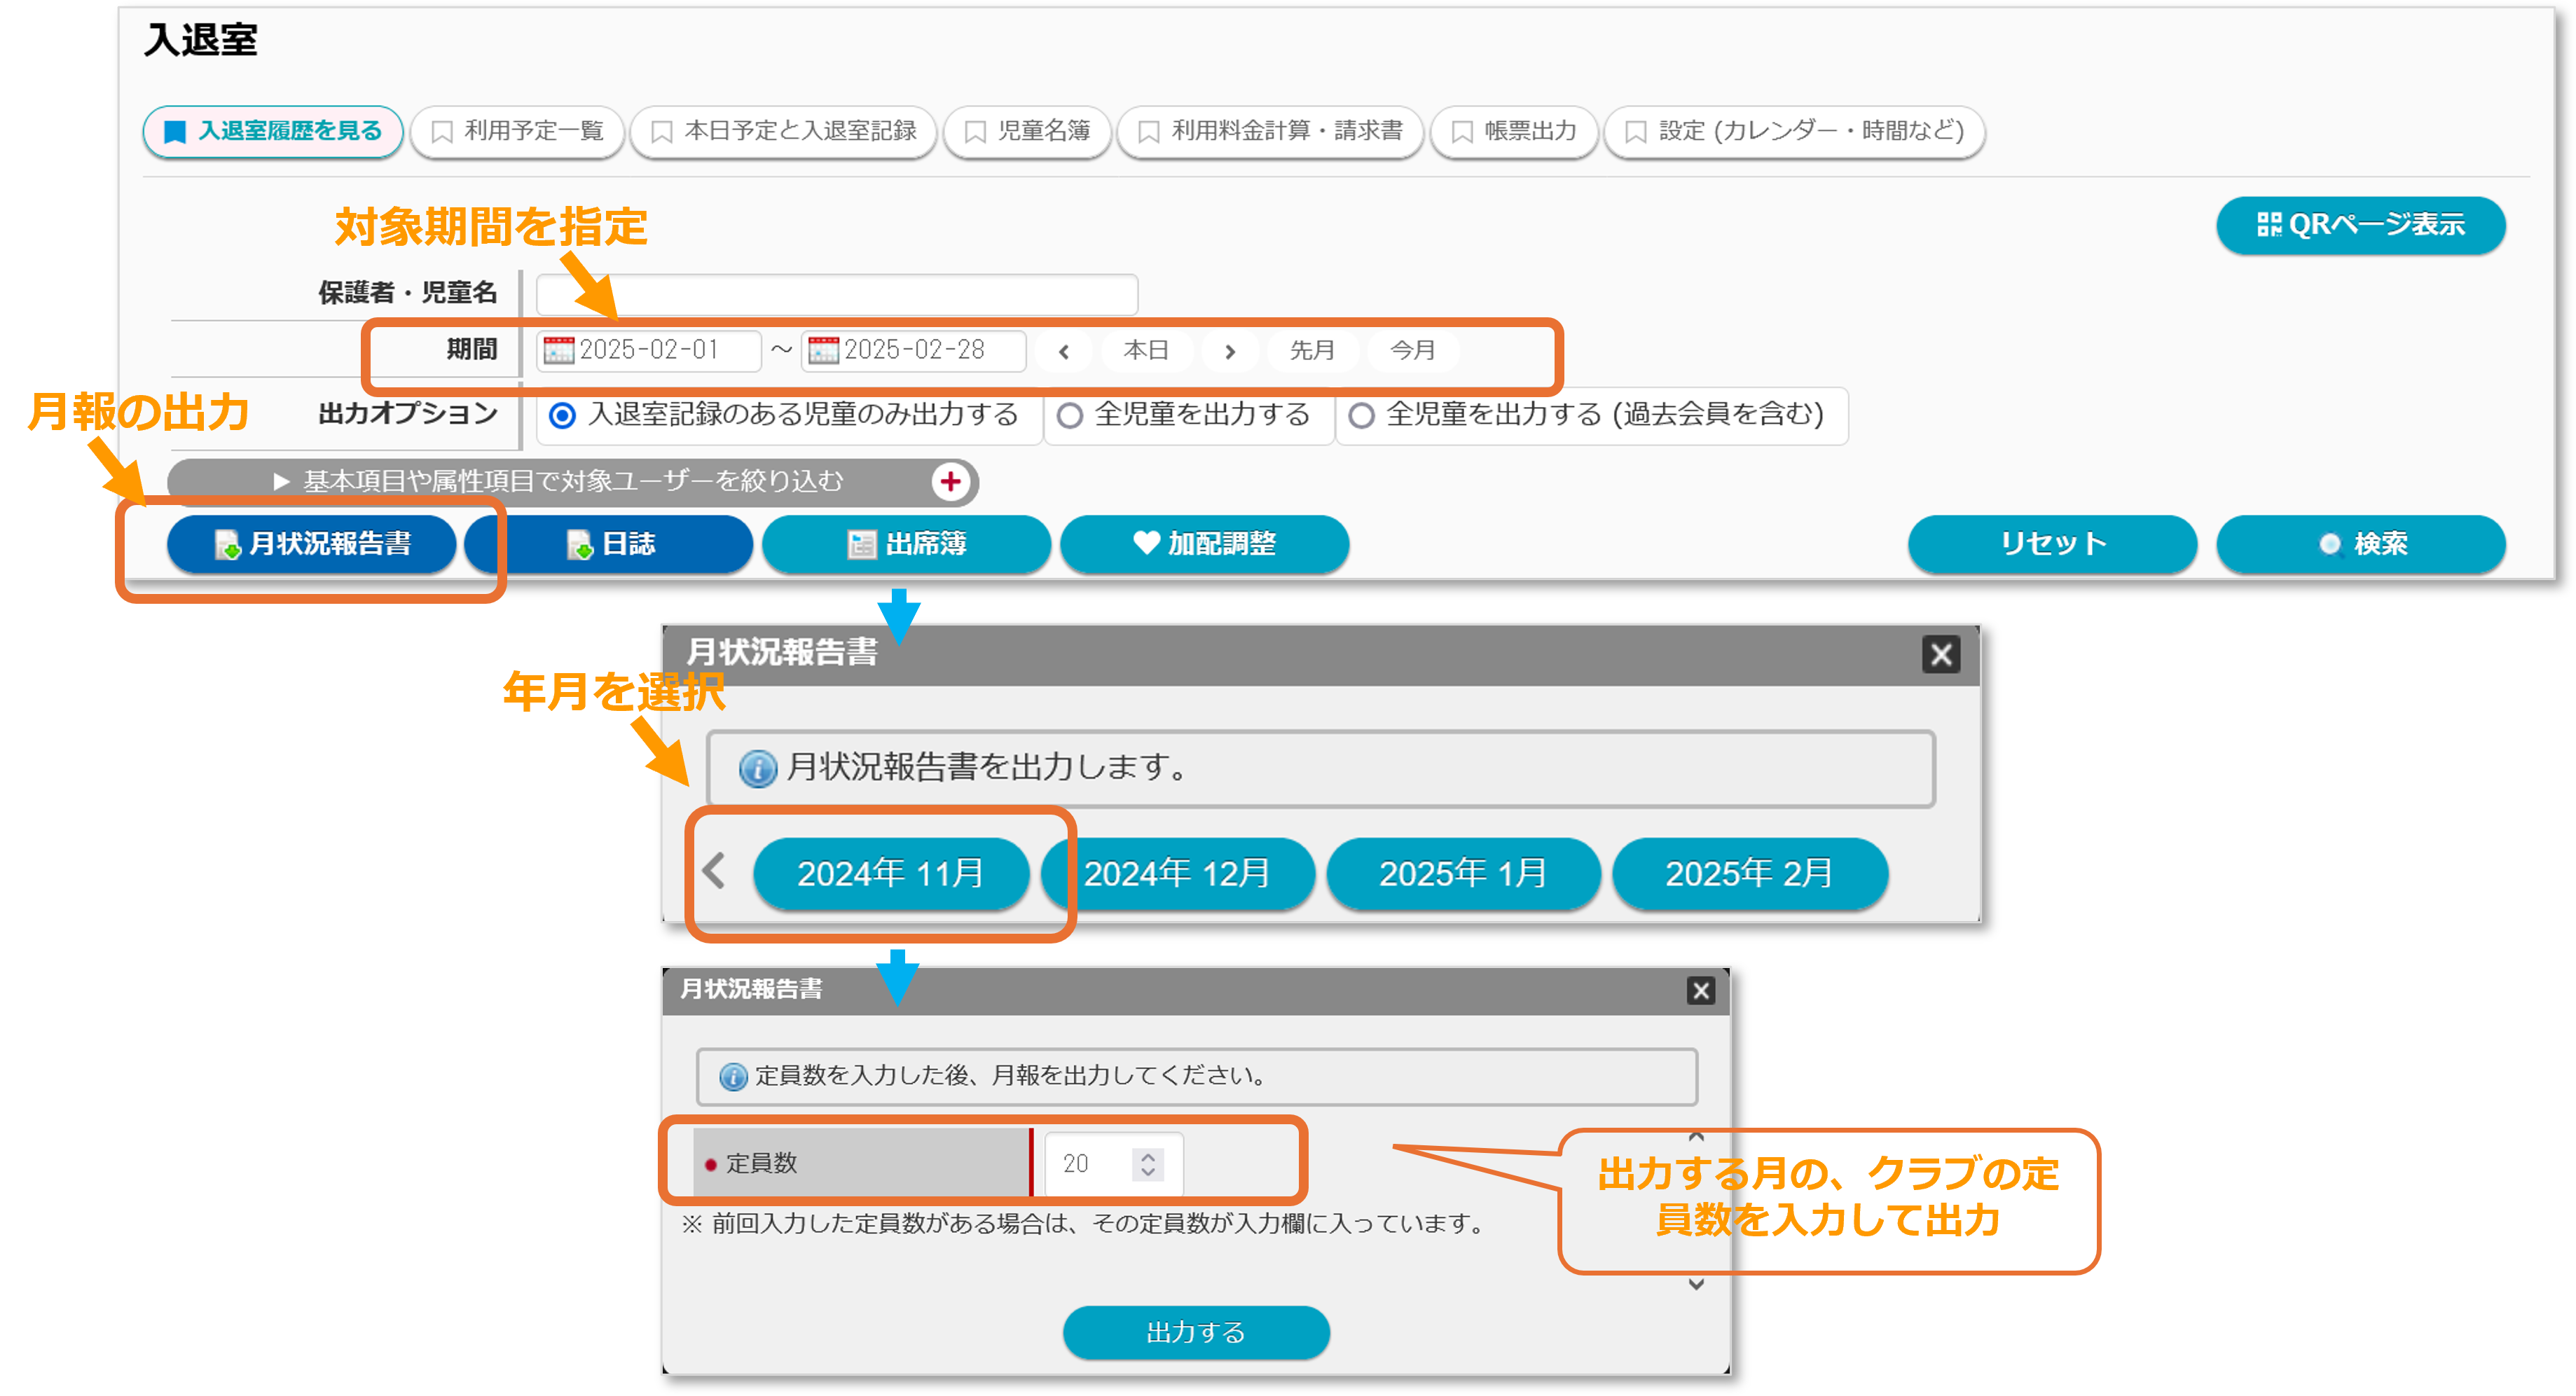Open calendar icon for end date
The width and height of the screenshot is (2576, 1396).
click(823, 350)
